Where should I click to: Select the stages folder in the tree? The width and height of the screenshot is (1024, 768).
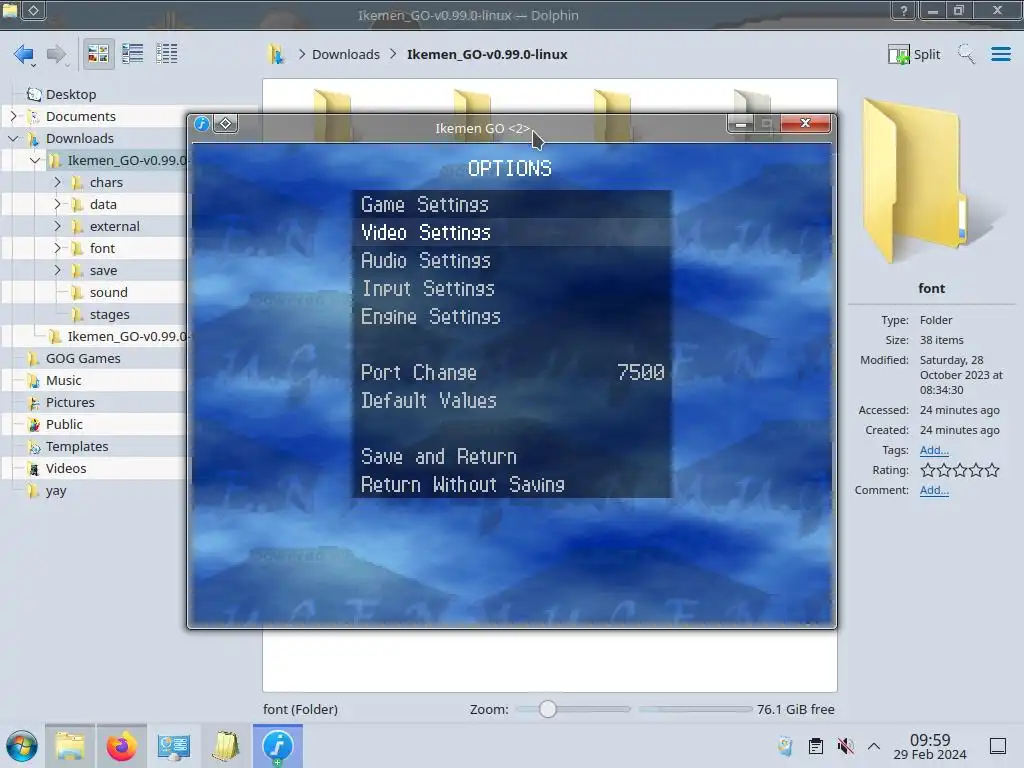pyautogui.click(x=109, y=314)
